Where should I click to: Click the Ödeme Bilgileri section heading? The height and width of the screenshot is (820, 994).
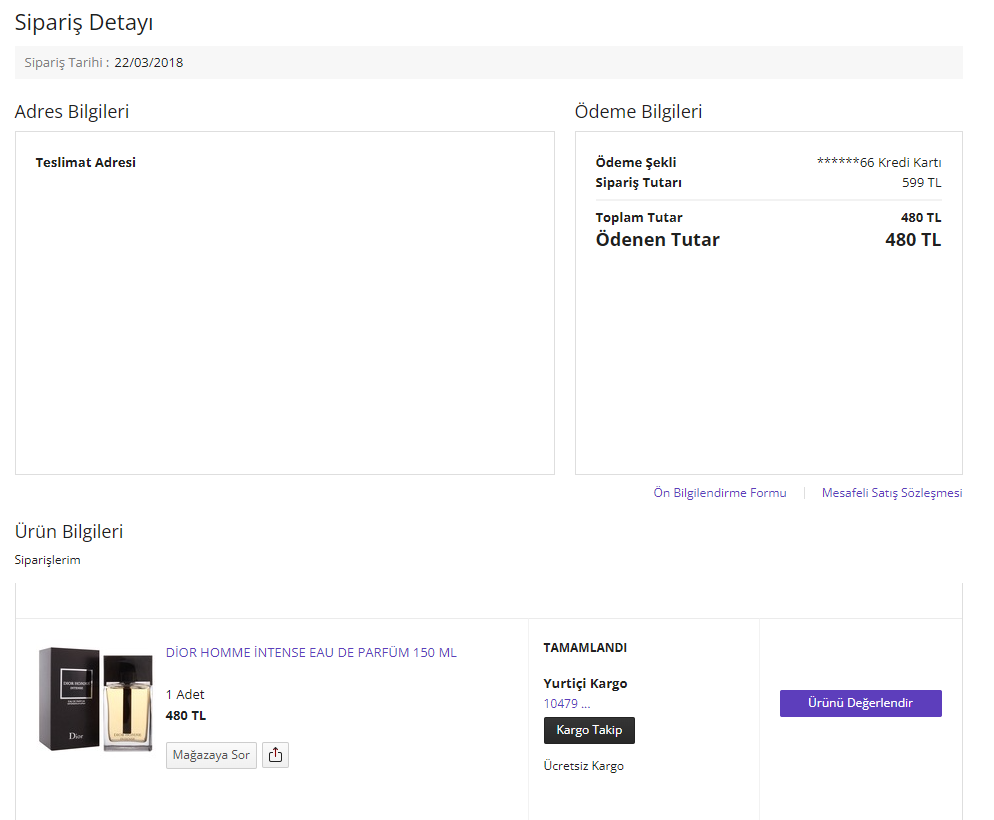point(638,112)
